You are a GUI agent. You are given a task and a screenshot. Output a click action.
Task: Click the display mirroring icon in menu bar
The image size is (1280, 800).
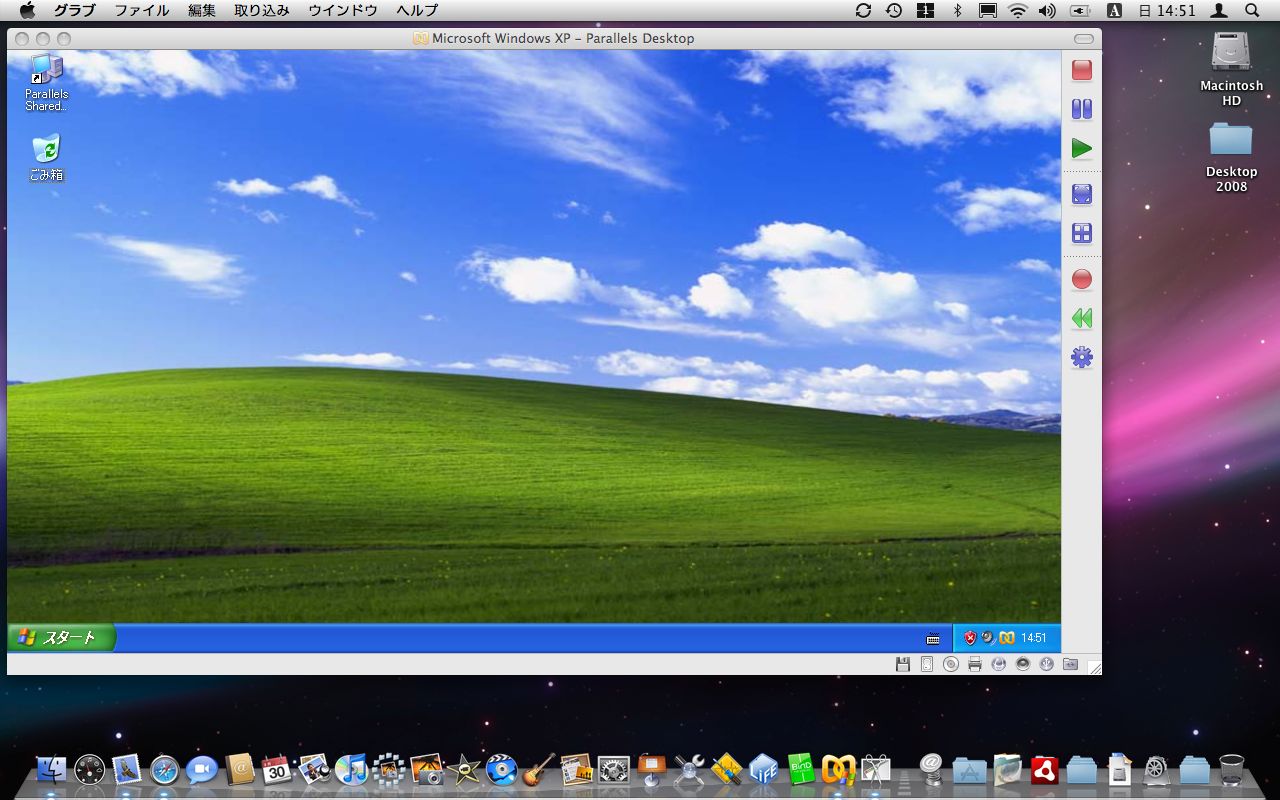point(987,11)
